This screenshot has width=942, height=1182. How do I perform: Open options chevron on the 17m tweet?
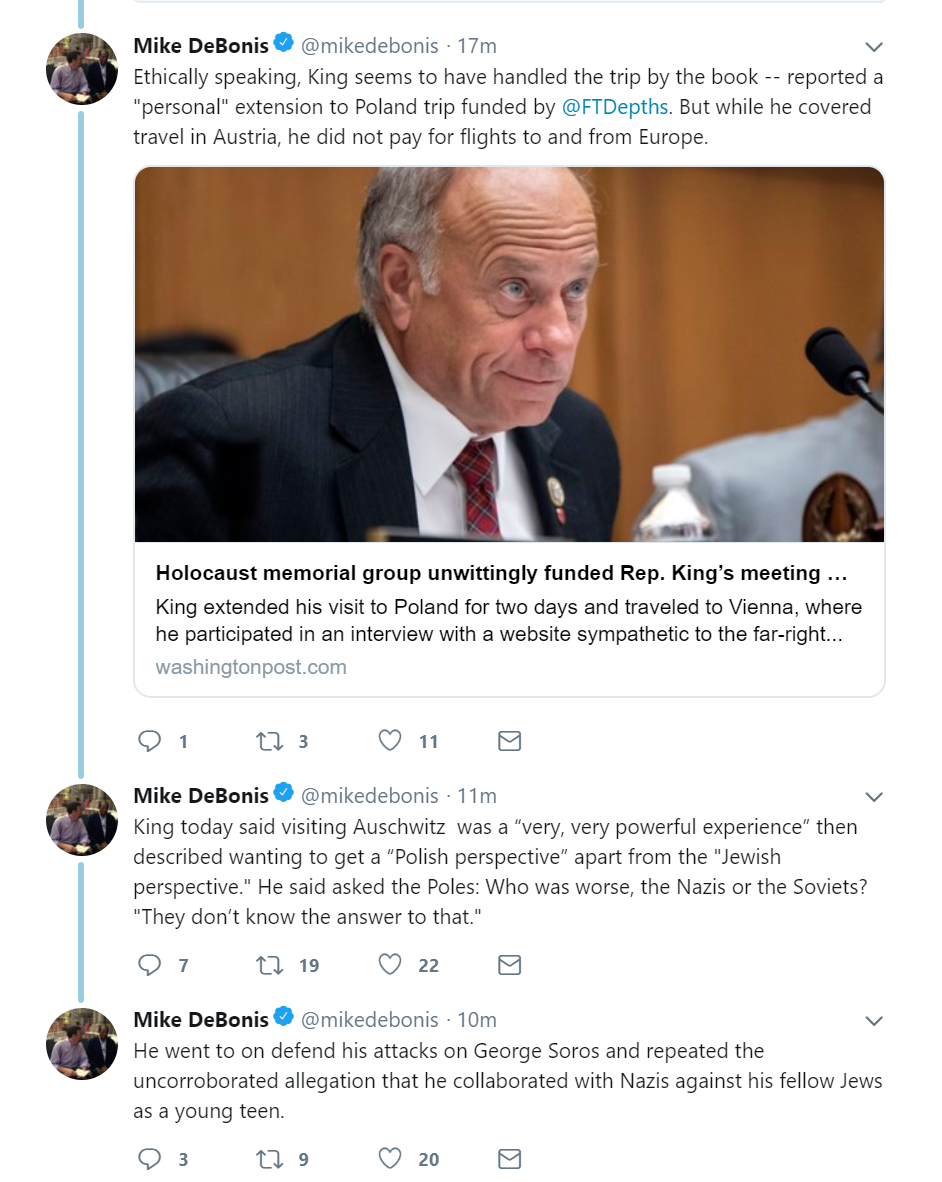point(873,47)
